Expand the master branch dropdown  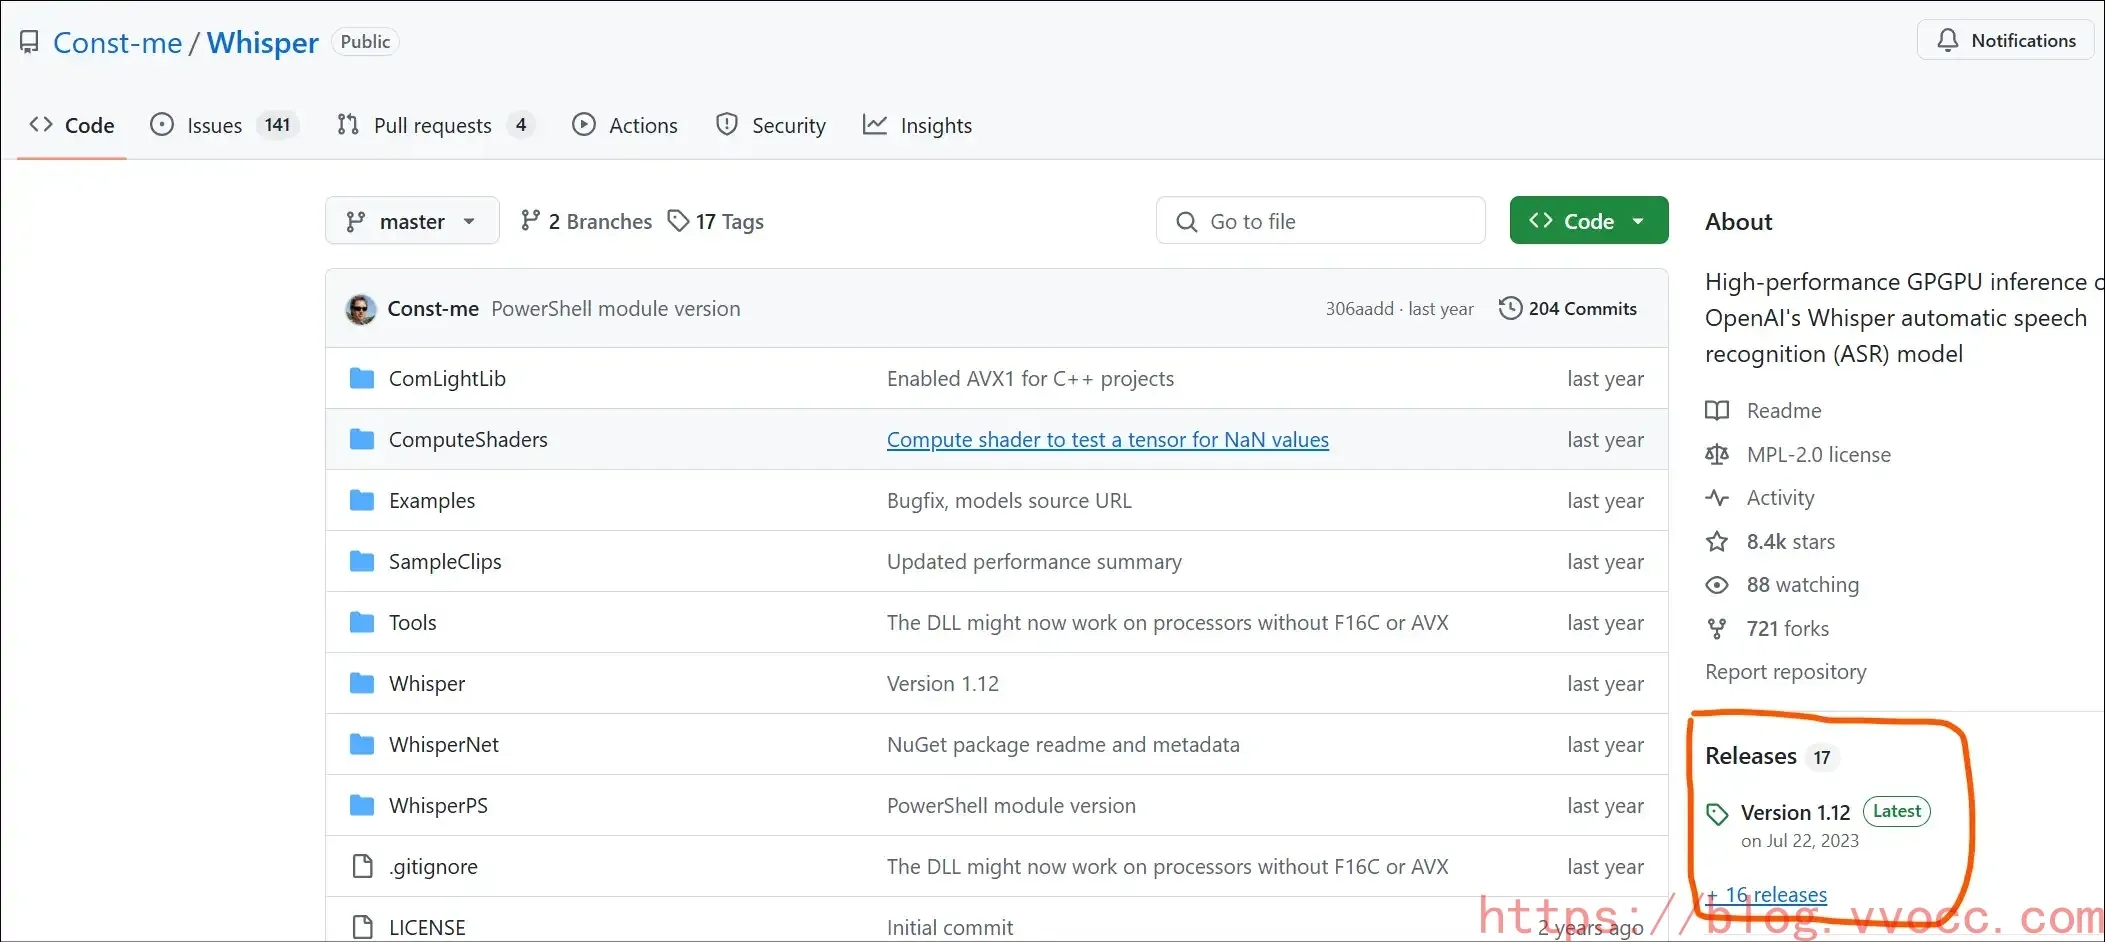[411, 221]
